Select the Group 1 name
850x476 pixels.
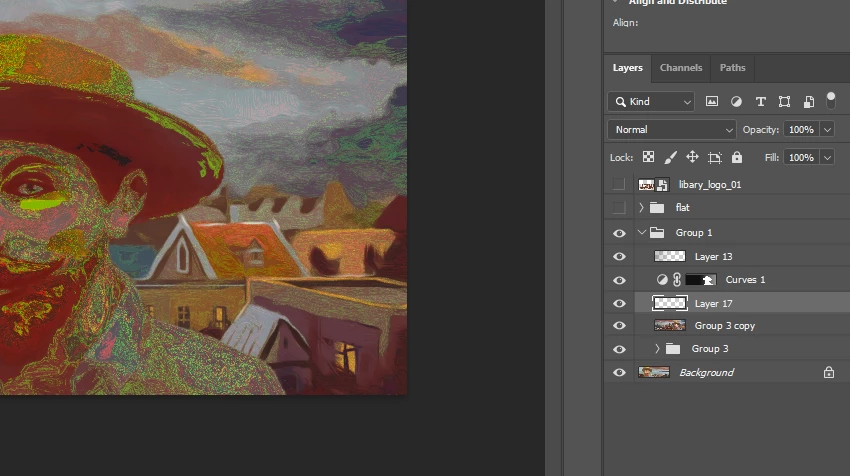pos(694,233)
